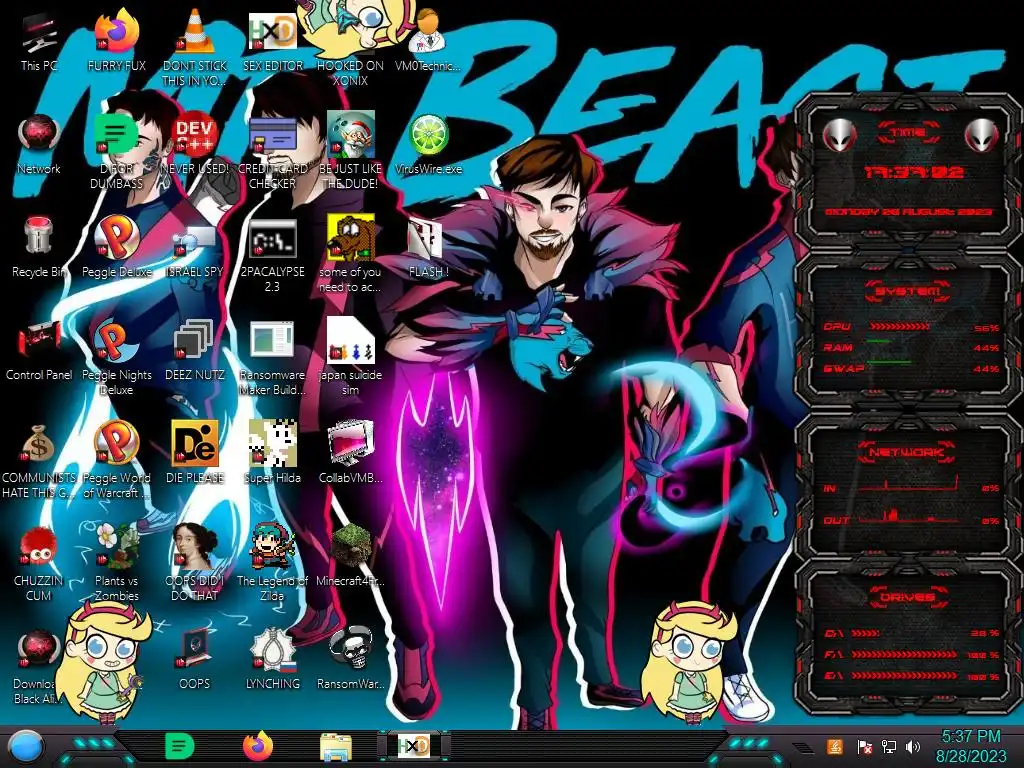Click the TIME widget header
Image resolution: width=1024 pixels, height=768 pixels.
point(908,132)
